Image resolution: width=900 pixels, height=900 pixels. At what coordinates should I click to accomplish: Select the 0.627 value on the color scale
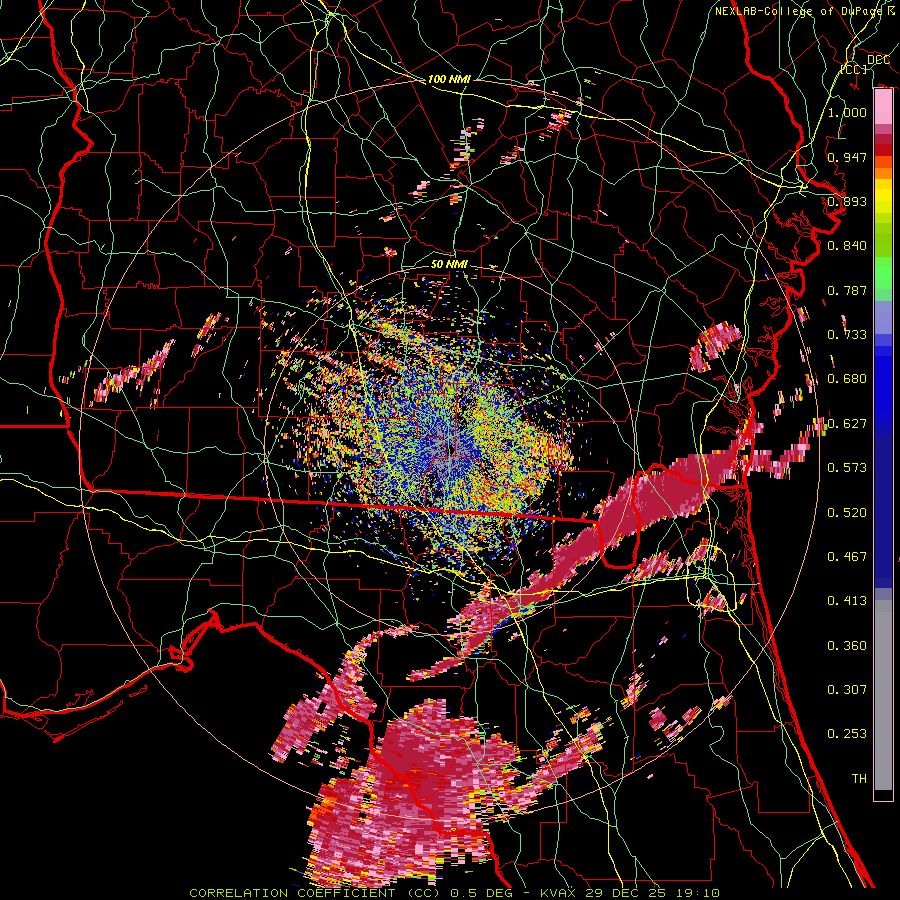pyautogui.click(x=847, y=424)
